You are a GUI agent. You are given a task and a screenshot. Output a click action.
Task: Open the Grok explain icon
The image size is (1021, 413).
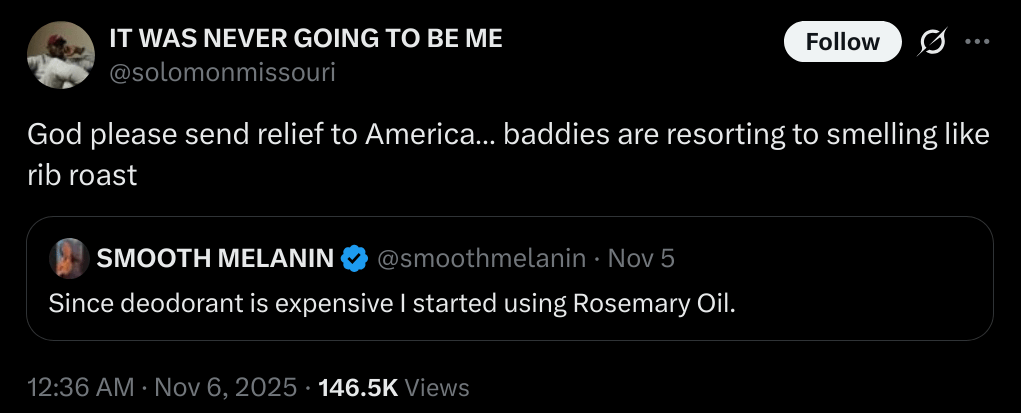pos(932,42)
